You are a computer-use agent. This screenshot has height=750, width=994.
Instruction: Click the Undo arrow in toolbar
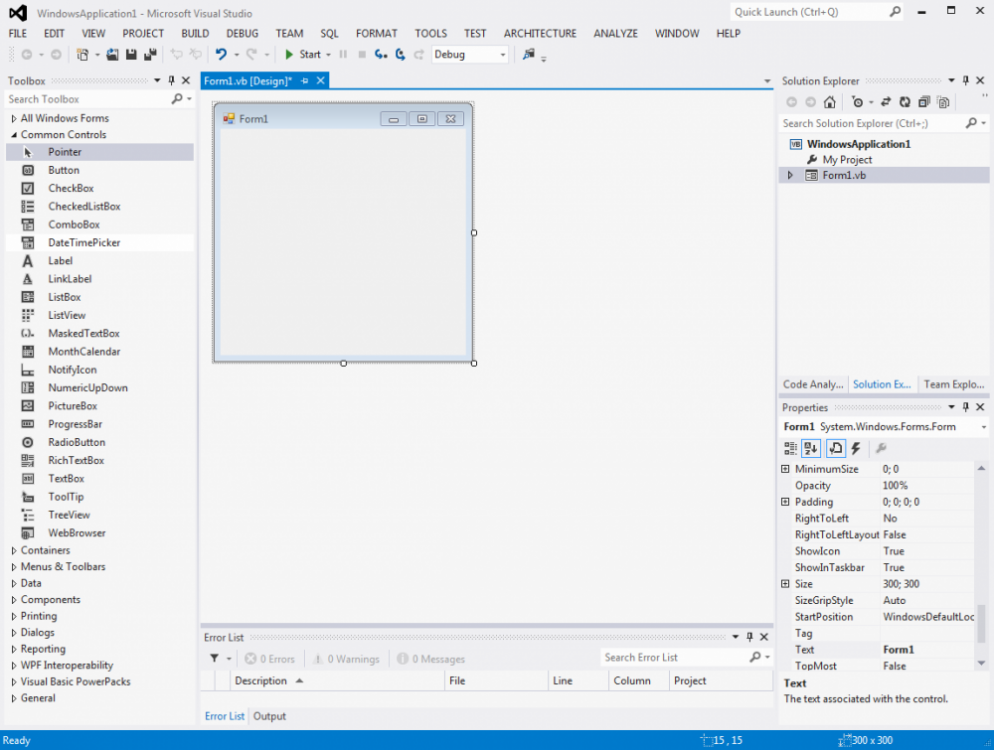[221, 55]
